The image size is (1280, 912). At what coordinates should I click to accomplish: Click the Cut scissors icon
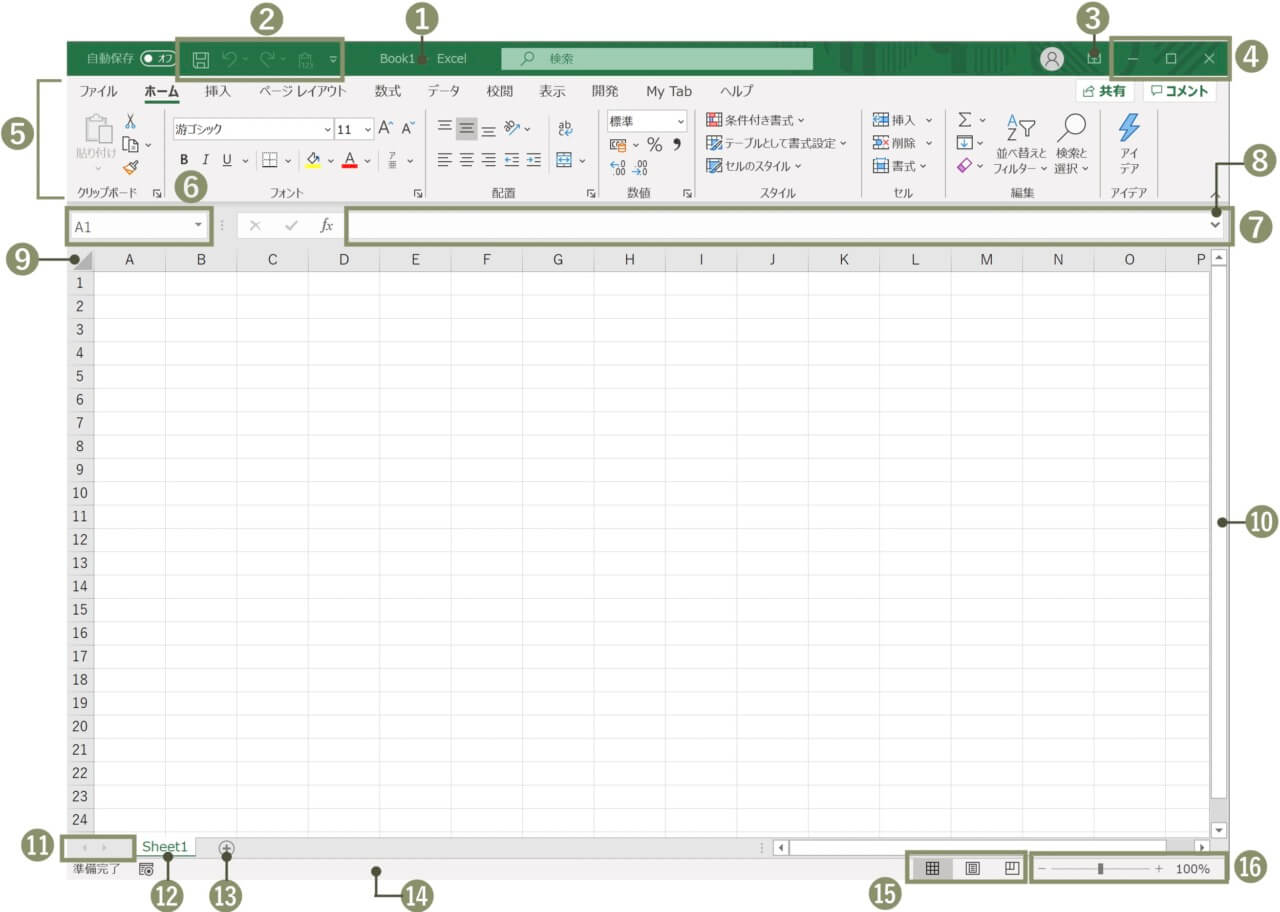click(x=130, y=121)
